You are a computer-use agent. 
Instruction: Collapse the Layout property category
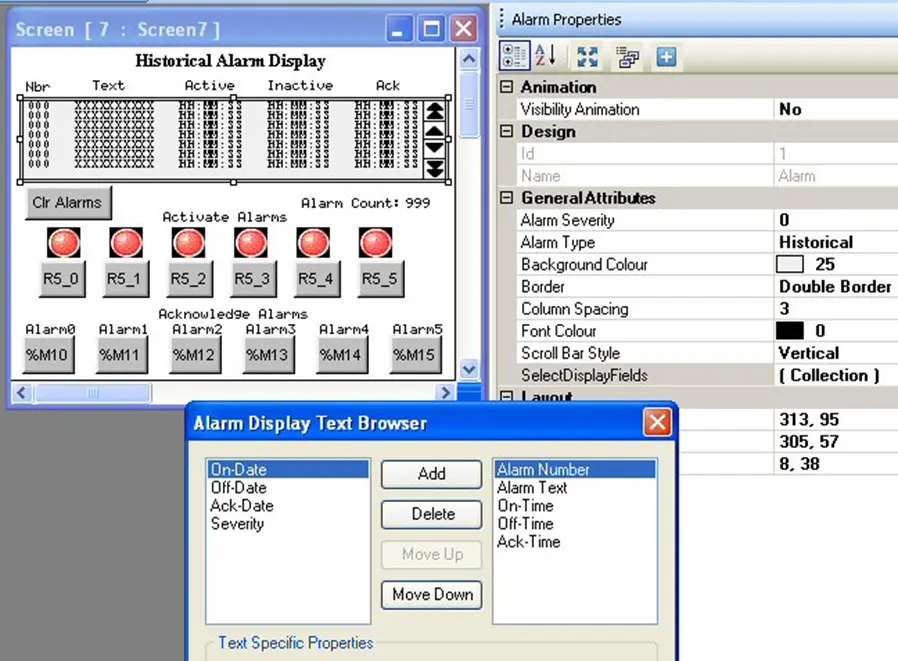pos(506,396)
